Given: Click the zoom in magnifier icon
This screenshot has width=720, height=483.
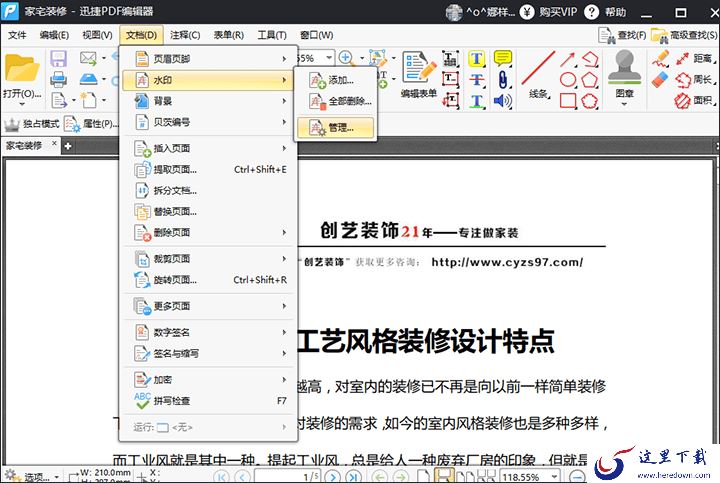Looking at the screenshot, I should [346, 58].
